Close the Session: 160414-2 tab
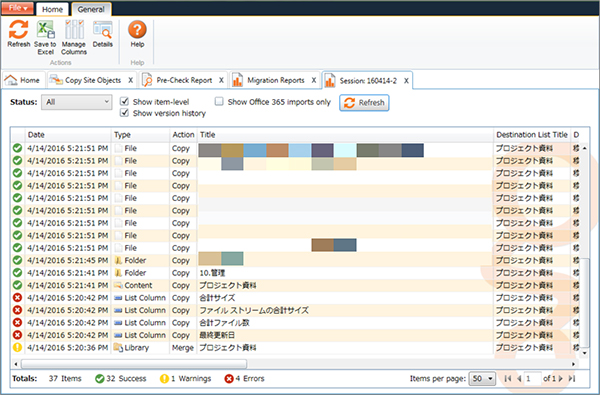Image resolution: width=600 pixels, height=395 pixels. [406, 81]
